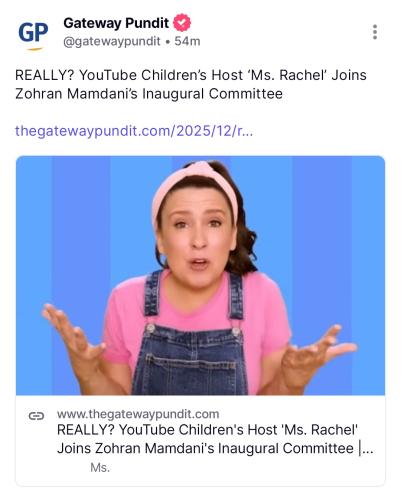Open the Ms. Rachel preview image
The height and width of the screenshot is (500, 401).
[200, 275]
